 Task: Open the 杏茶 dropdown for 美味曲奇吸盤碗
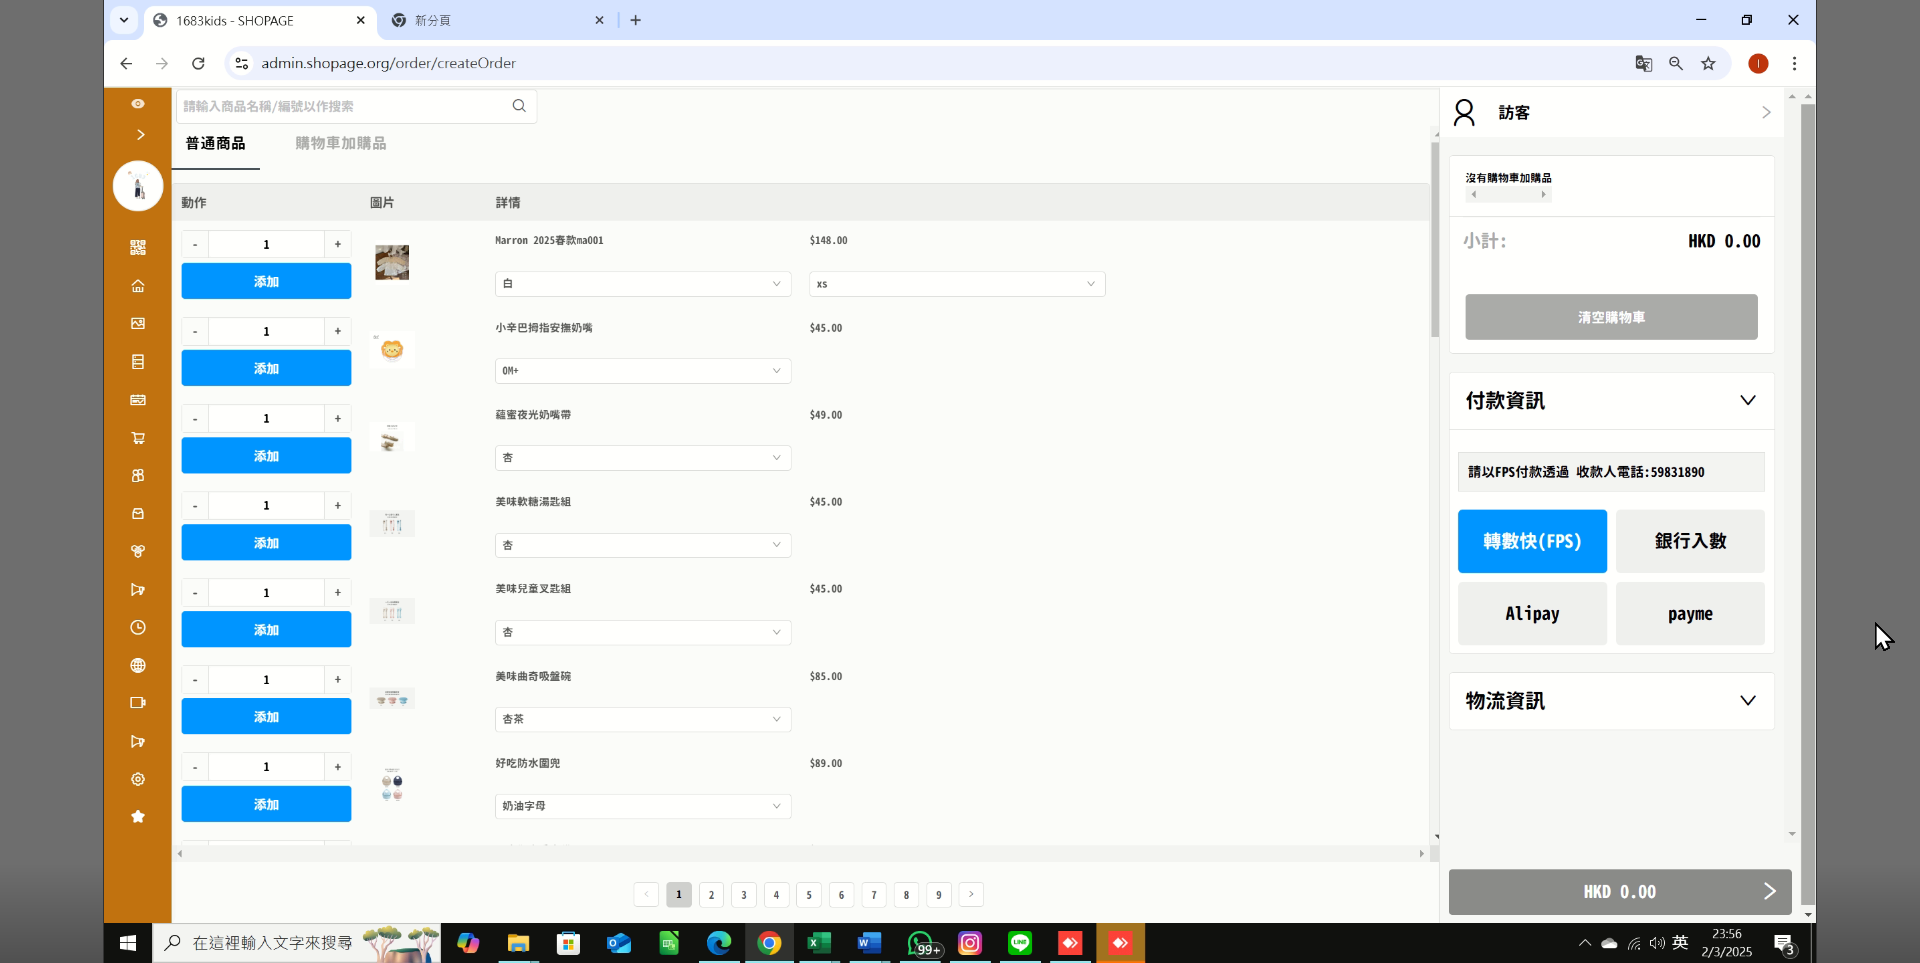pyautogui.click(x=643, y=719)
